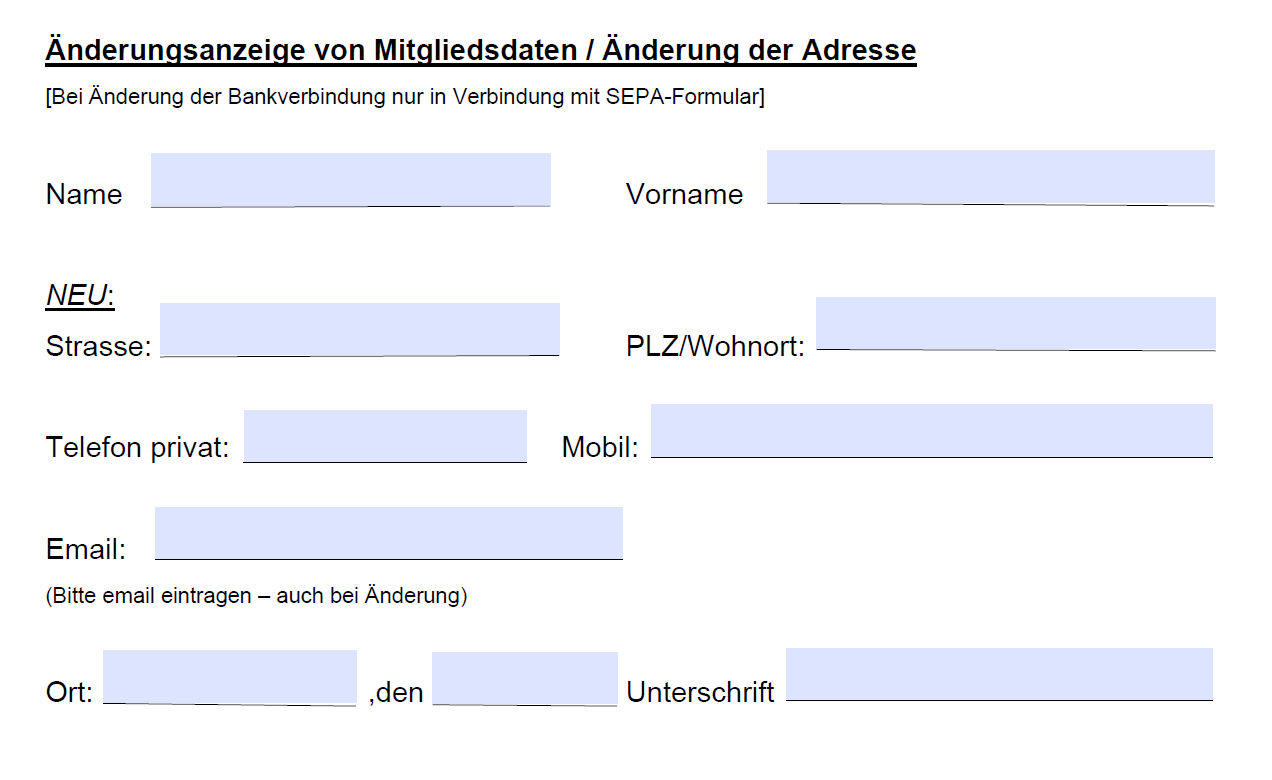1272x780 pixels.
Task: Click the Unterschrift label text
Action: [699, 690]
